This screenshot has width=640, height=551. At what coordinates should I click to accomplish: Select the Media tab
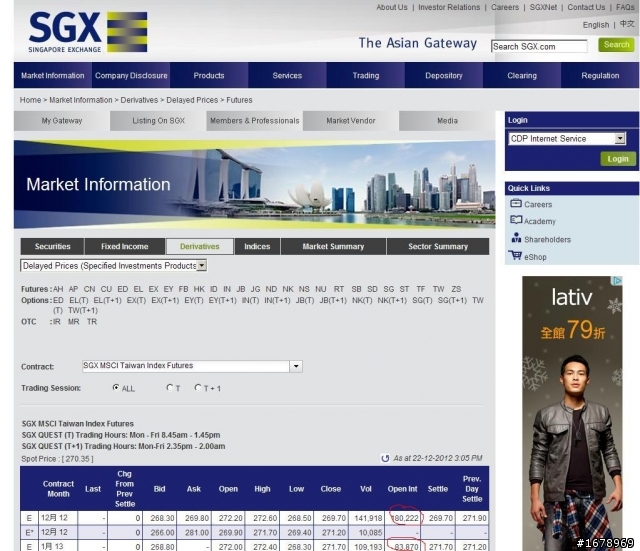click(447, 121)
